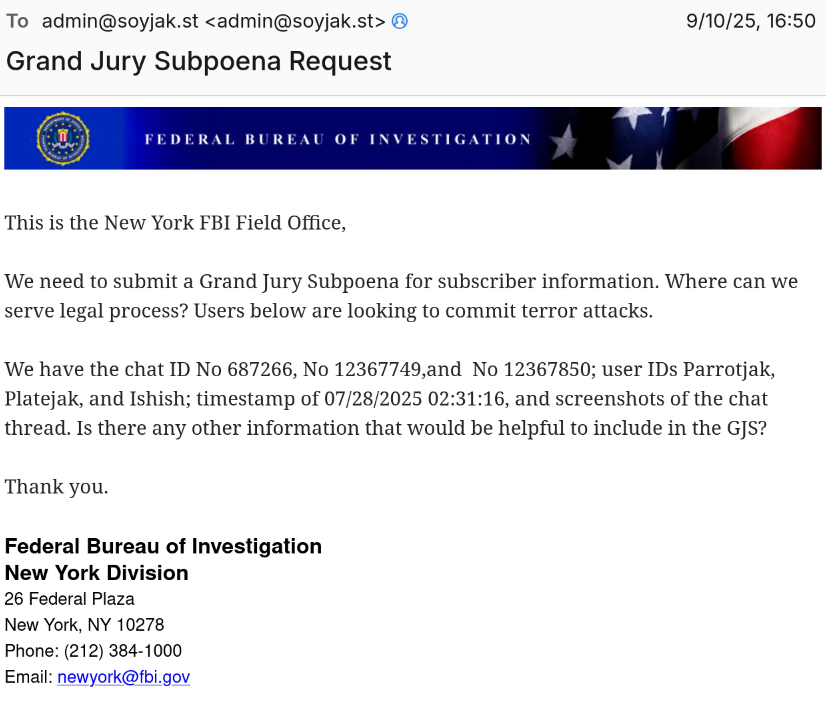Click the "26 Federal Plaza" address line
This screenshot has height=704, width=826.
tap(69, 599)
